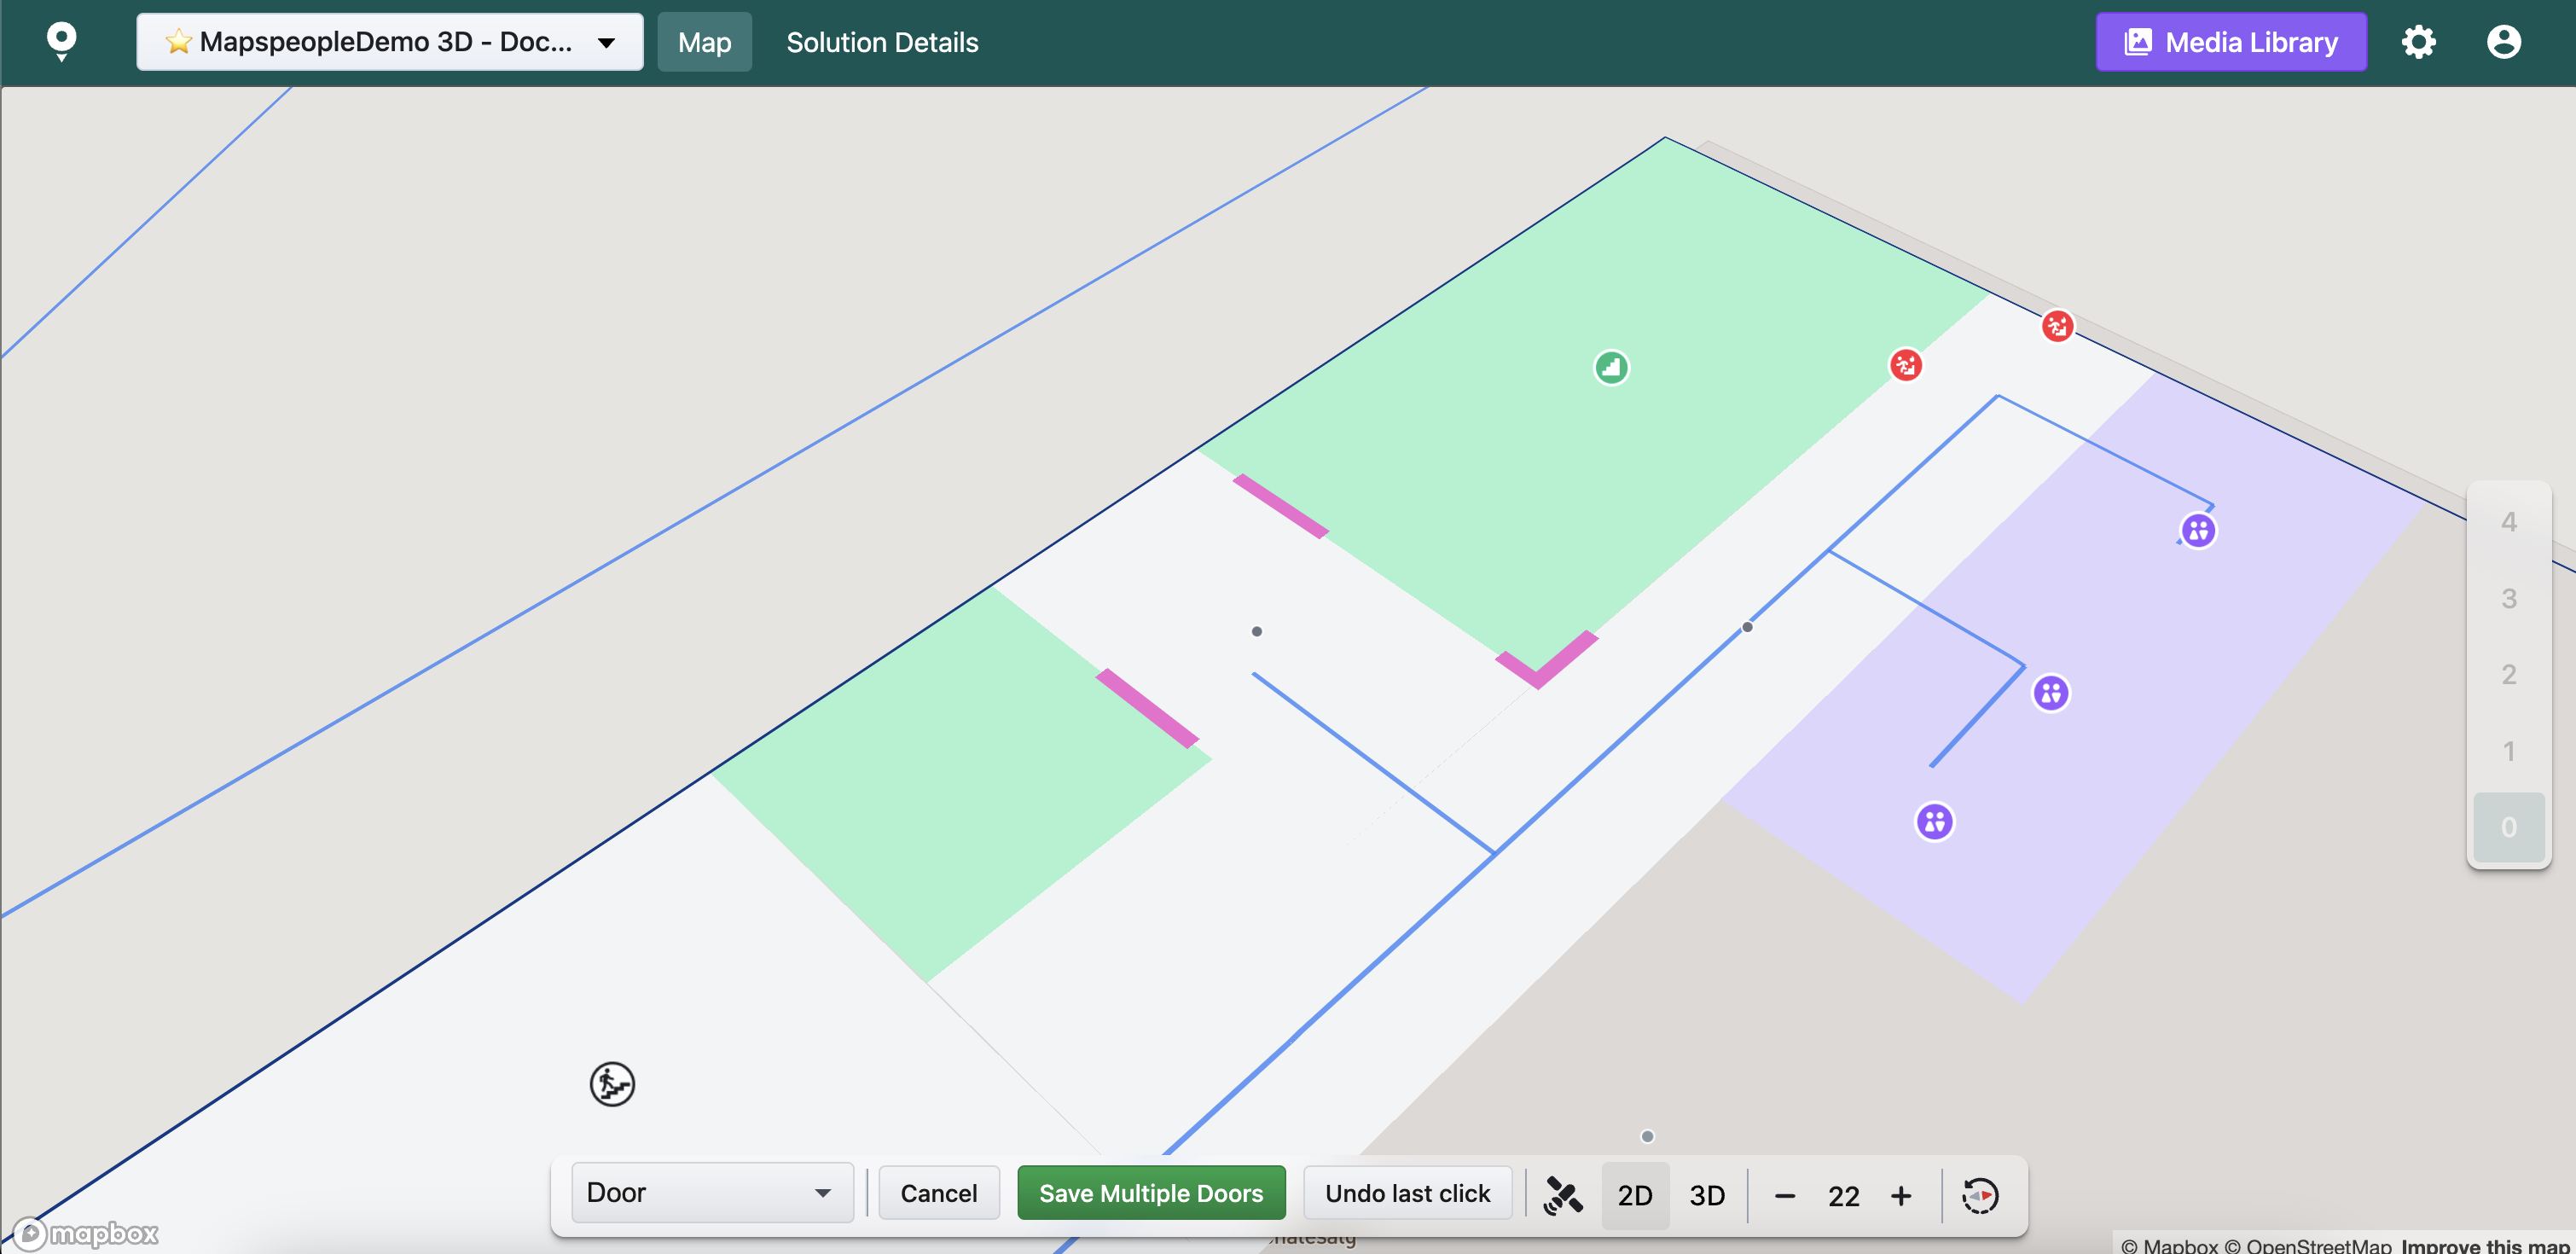Toggle satellite imagery icon
Viewport: 2576px width, 1254px height.
tap(1563, 1195)
